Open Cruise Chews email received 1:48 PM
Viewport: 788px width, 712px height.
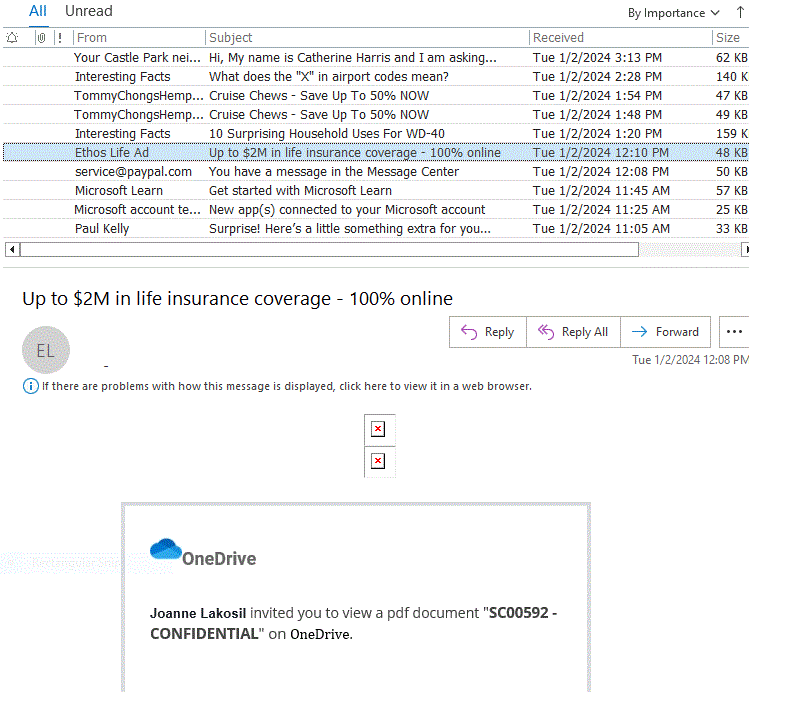[376, 115]
